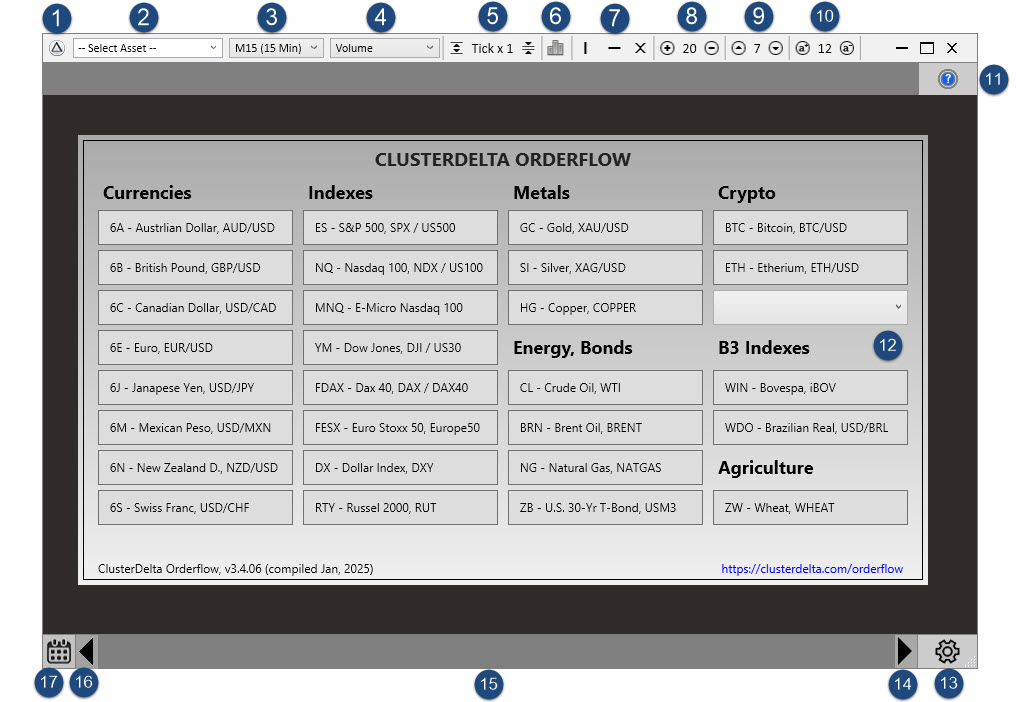Click the 'B3 Indexes' heading text

[764, 348]
